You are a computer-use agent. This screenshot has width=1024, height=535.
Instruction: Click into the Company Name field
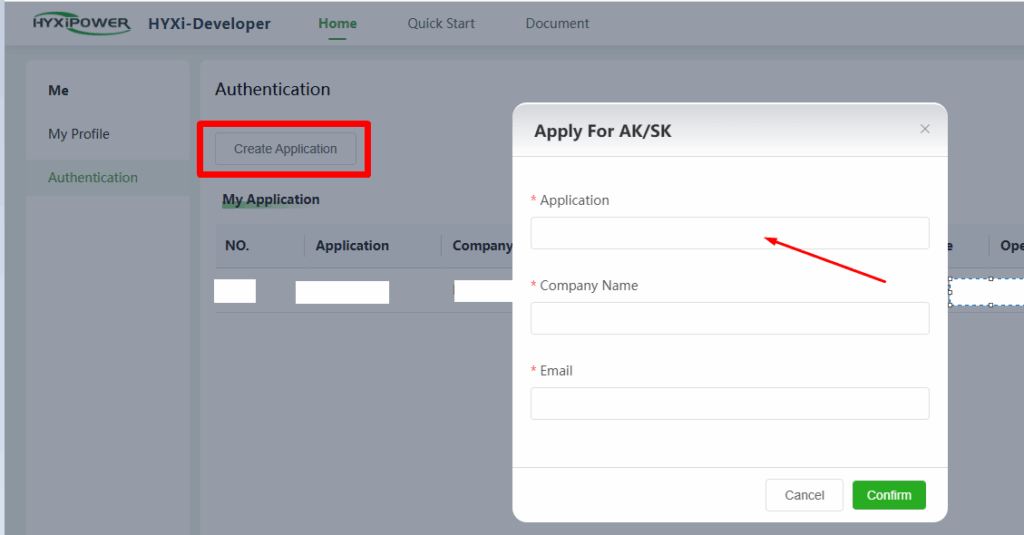click(729, 318)
